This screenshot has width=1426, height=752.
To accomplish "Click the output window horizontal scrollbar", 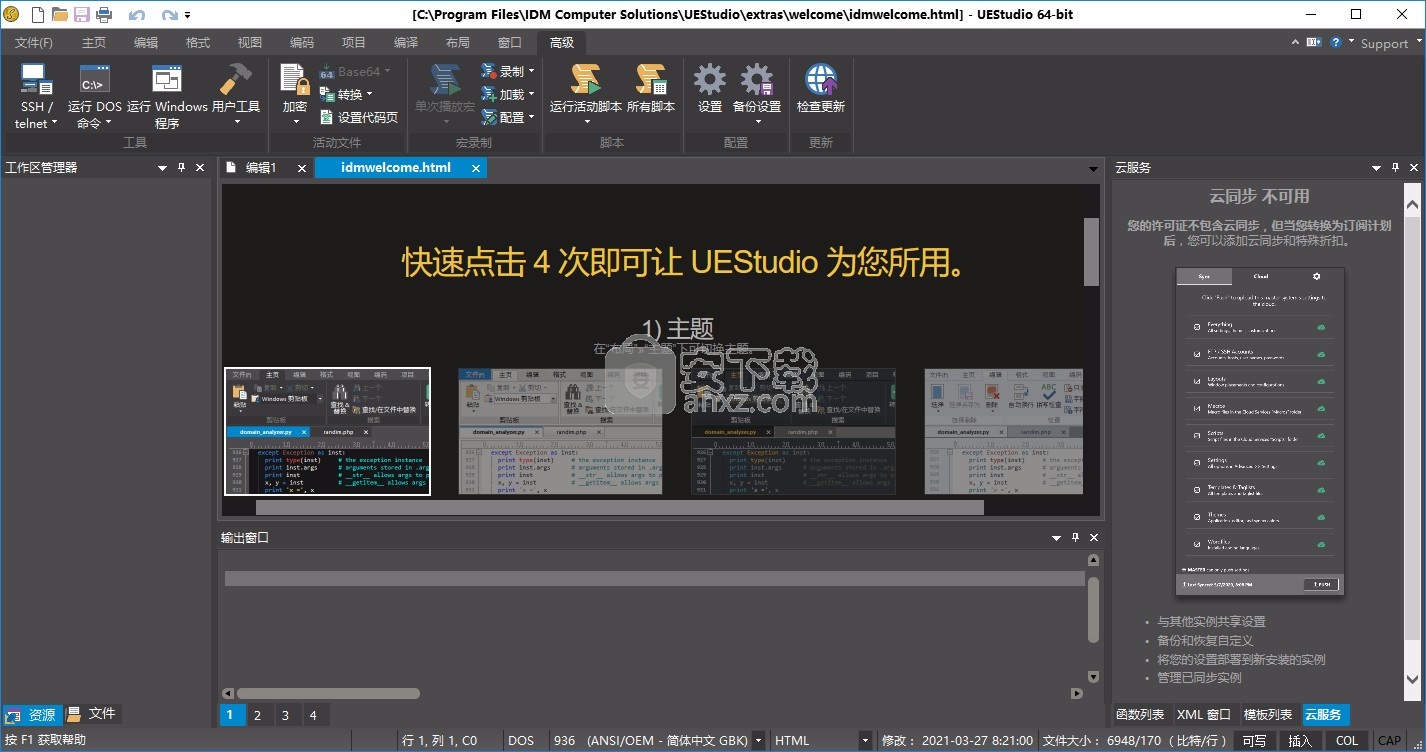I will [328, 693].
